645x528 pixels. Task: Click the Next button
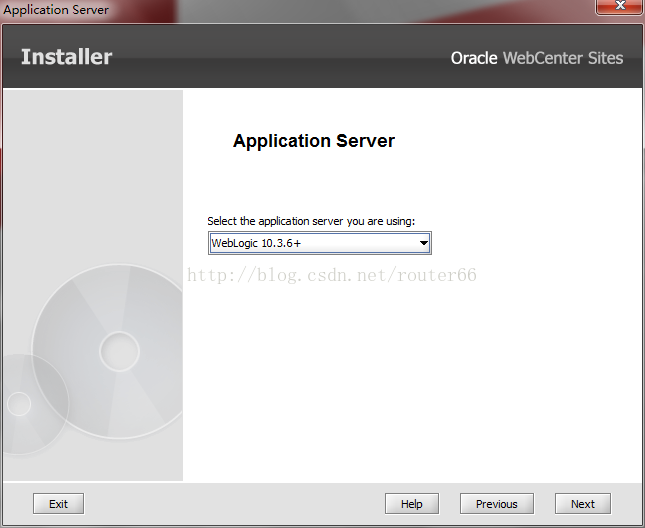[582, 504]
